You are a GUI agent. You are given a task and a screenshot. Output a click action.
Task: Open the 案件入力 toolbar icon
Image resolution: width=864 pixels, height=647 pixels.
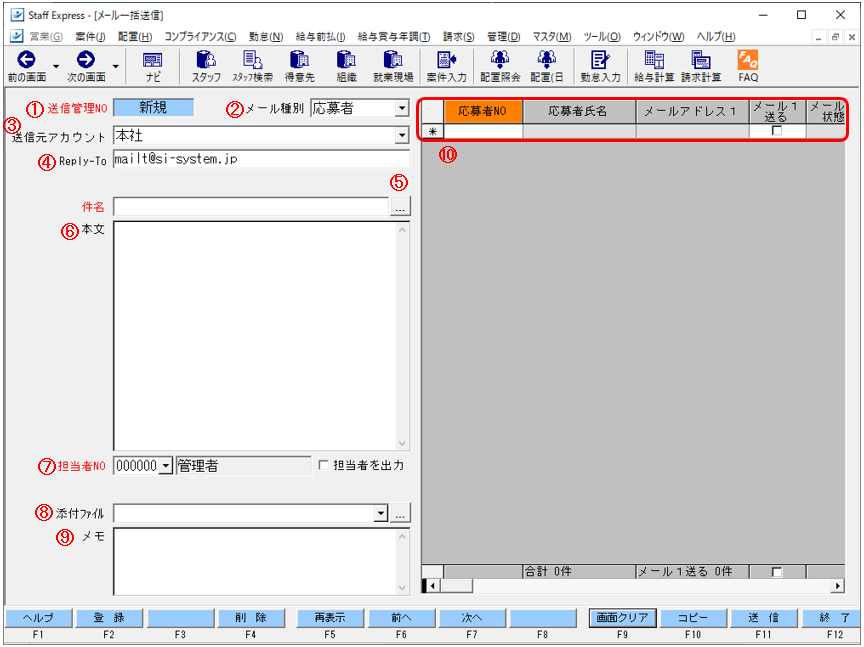click(446, 60)
